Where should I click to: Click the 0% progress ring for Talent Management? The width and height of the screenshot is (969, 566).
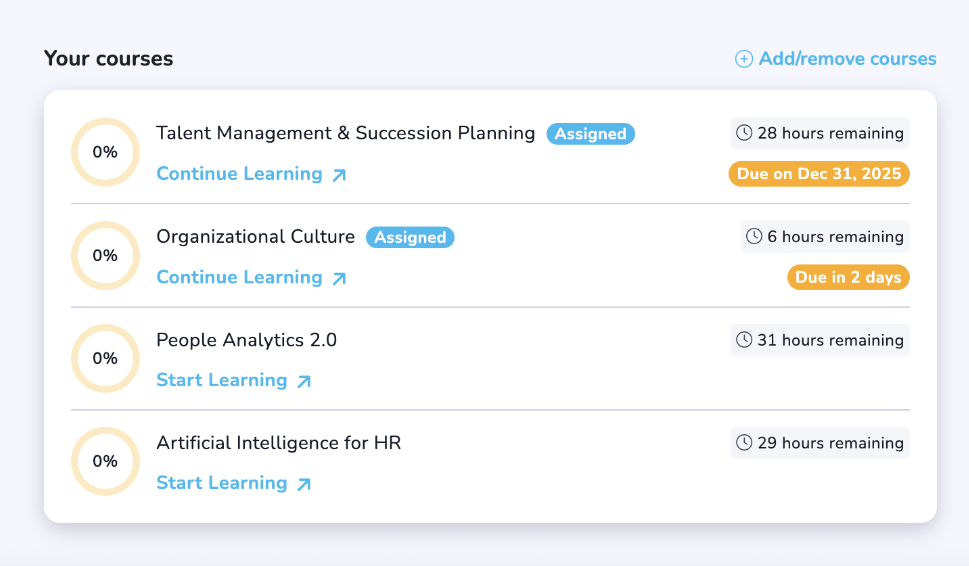pyautogui.click(x=105, y=152)
